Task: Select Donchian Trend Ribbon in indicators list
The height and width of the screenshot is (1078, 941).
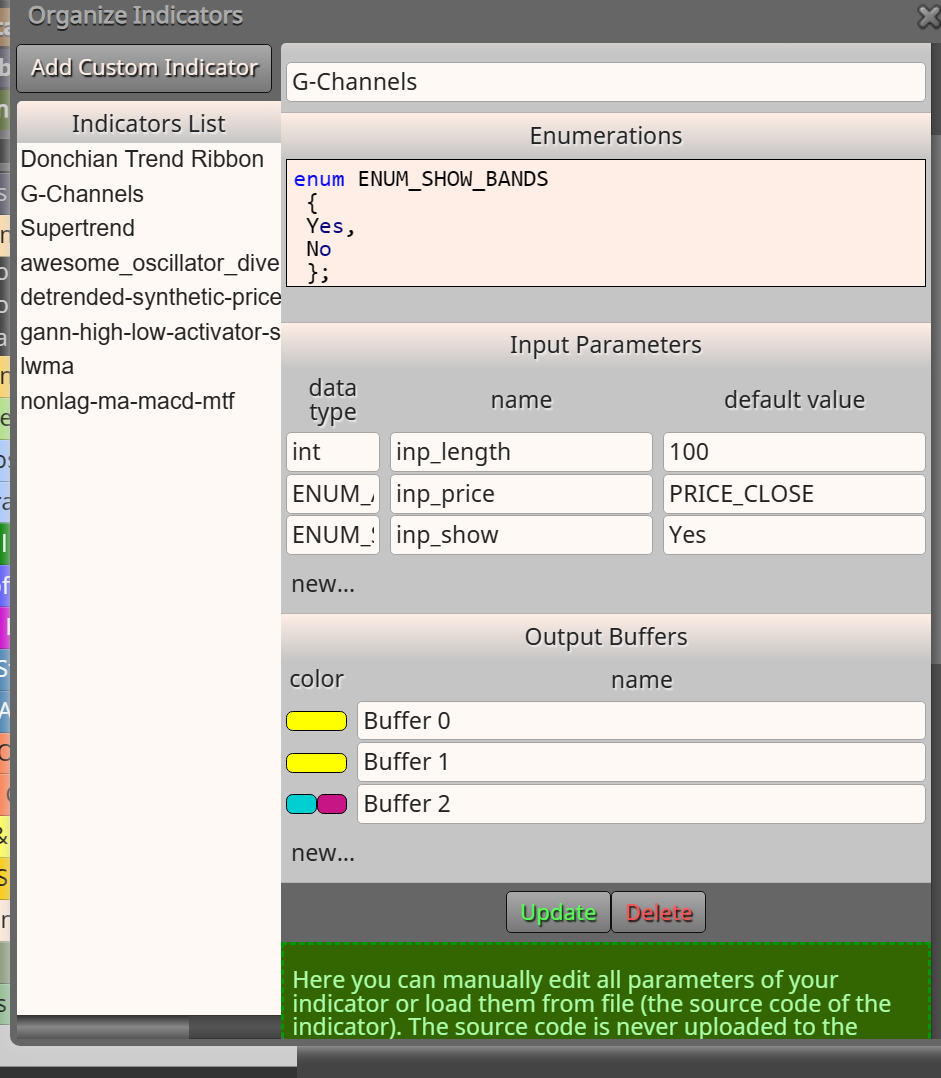Action: [142, 159]
